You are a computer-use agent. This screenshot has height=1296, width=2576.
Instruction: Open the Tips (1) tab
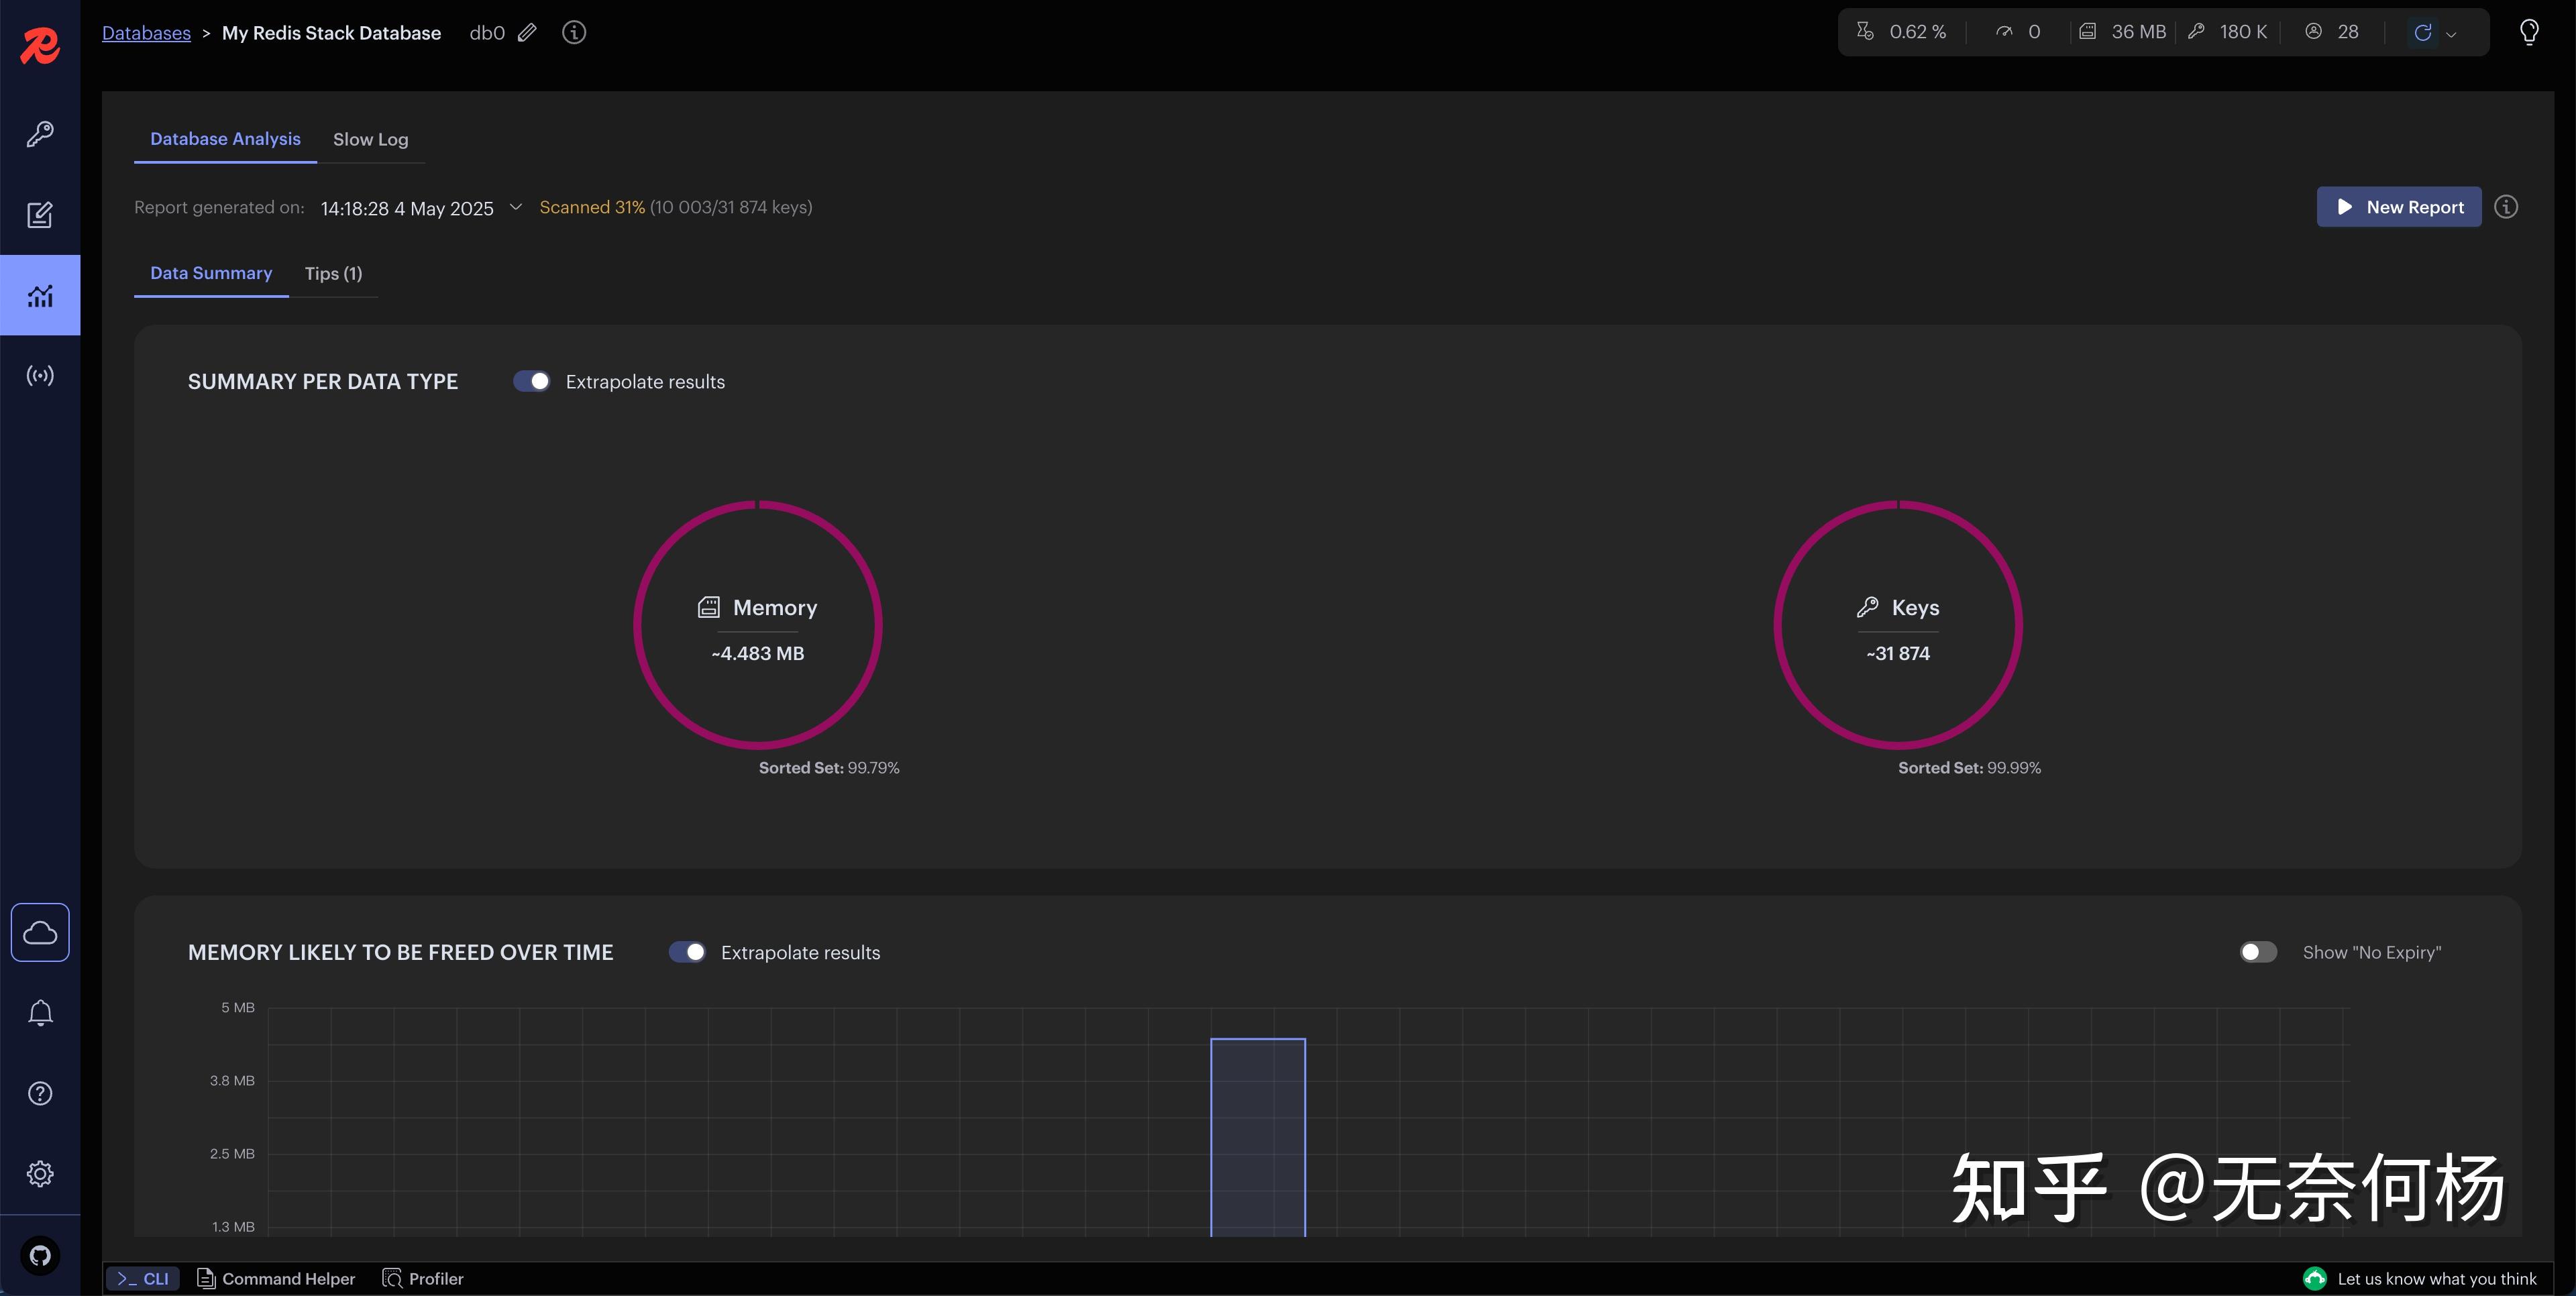[x=333, y=274]
